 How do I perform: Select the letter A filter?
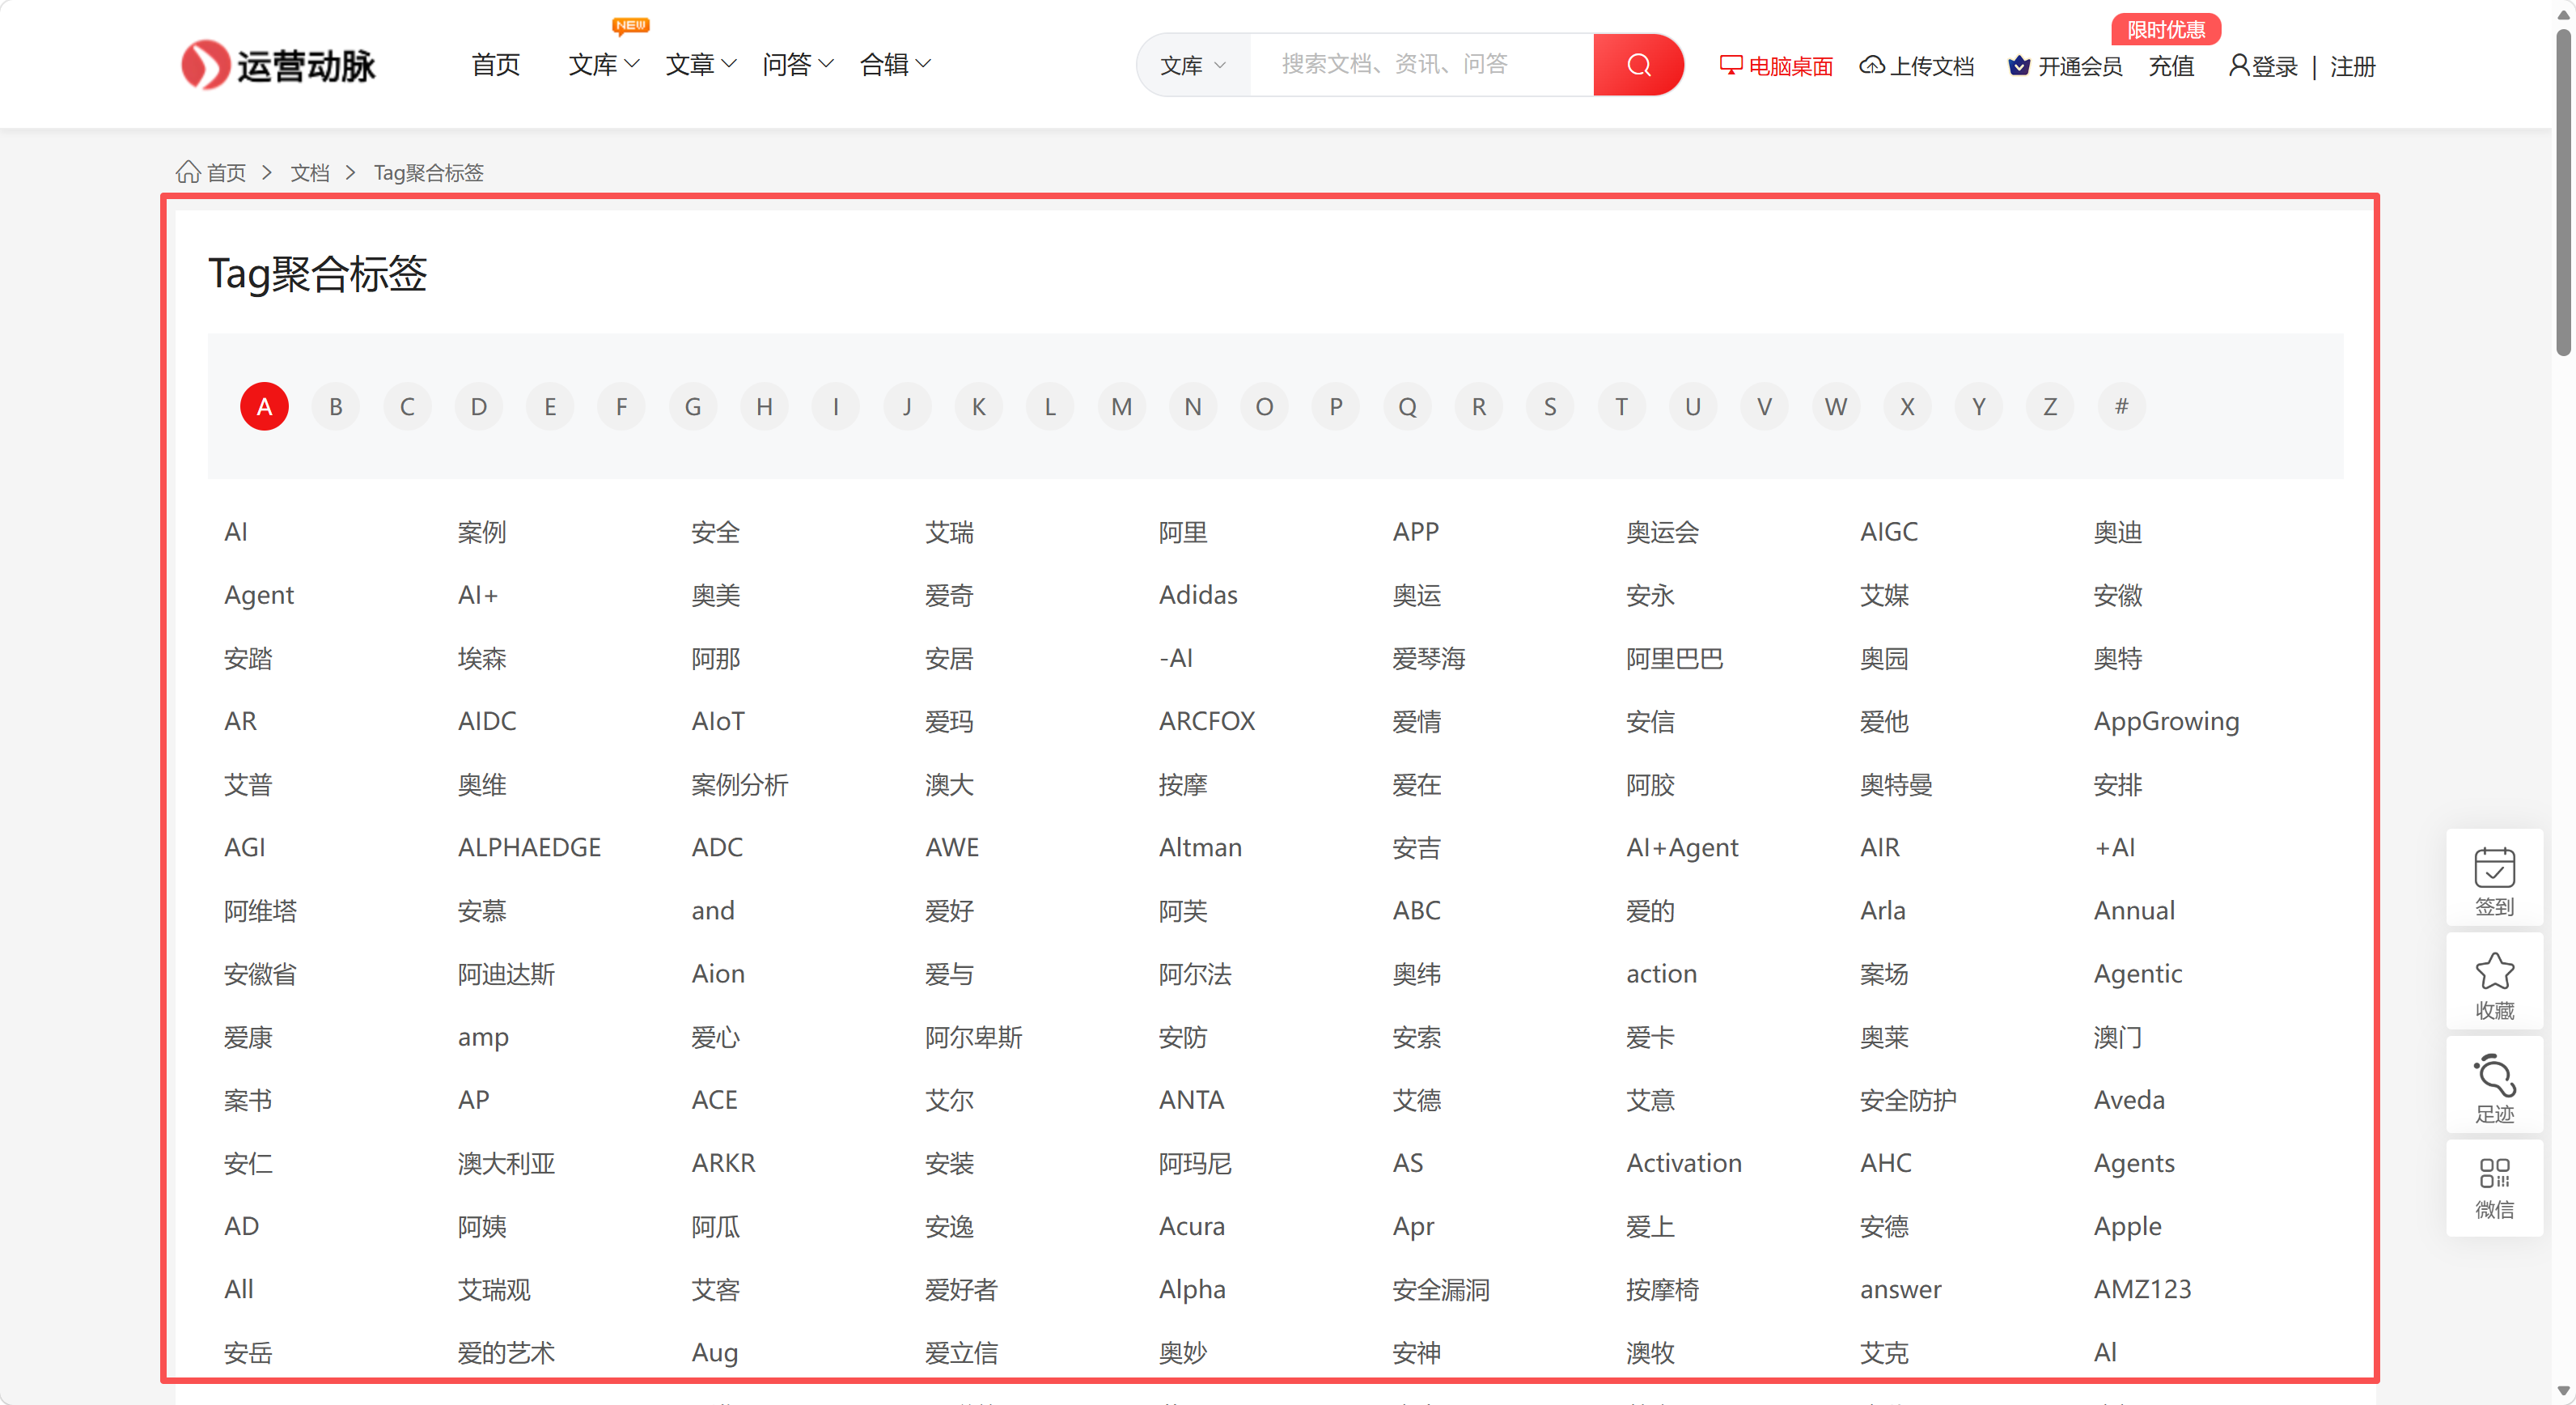(264, 406)
